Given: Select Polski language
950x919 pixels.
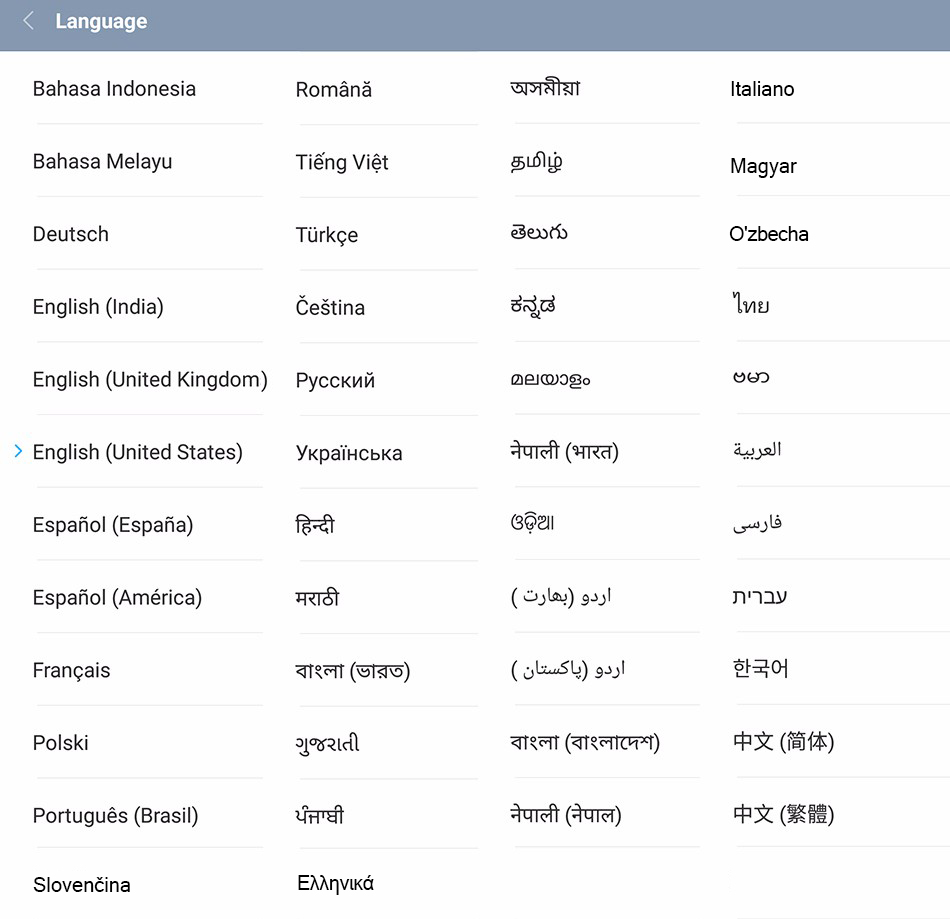Looking at the screenshot, I should click(x=61, y=743).
